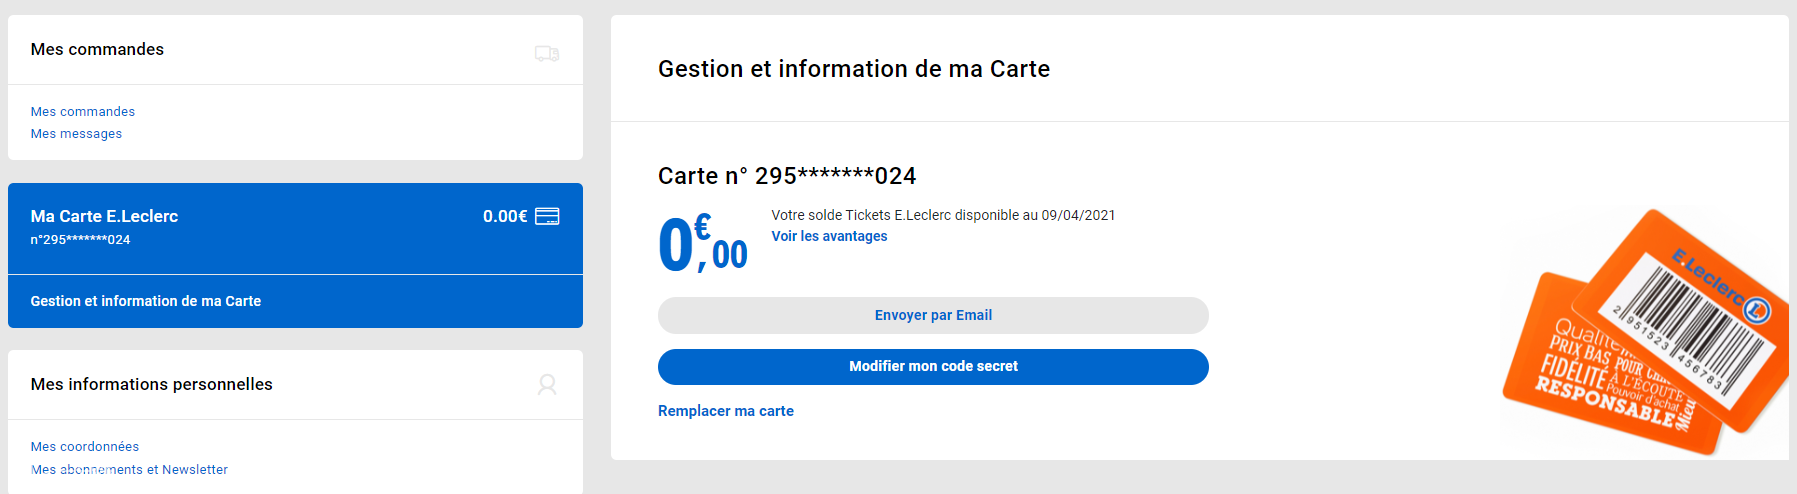
Task: Click the Envoyer par Email button
Action: click(x=933, y=315)
